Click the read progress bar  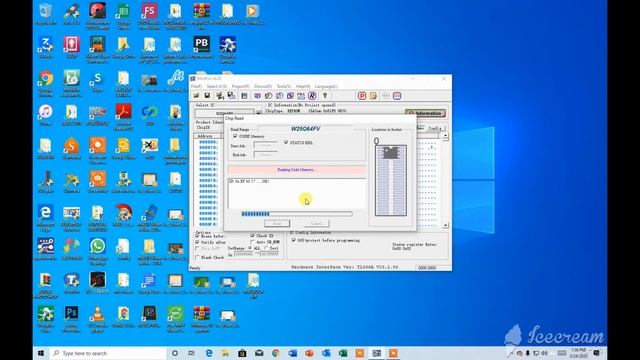click(x=297, y=213)
